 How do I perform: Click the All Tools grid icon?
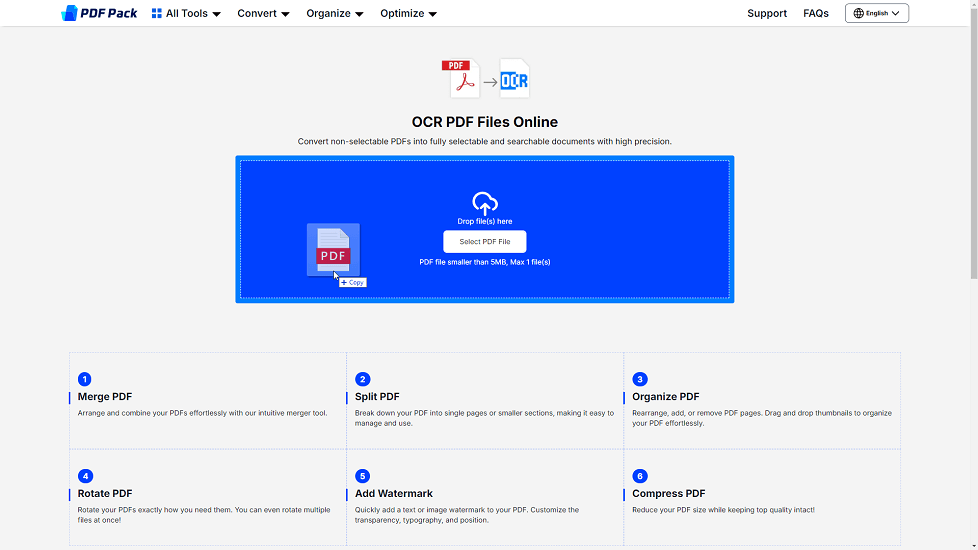157,14
